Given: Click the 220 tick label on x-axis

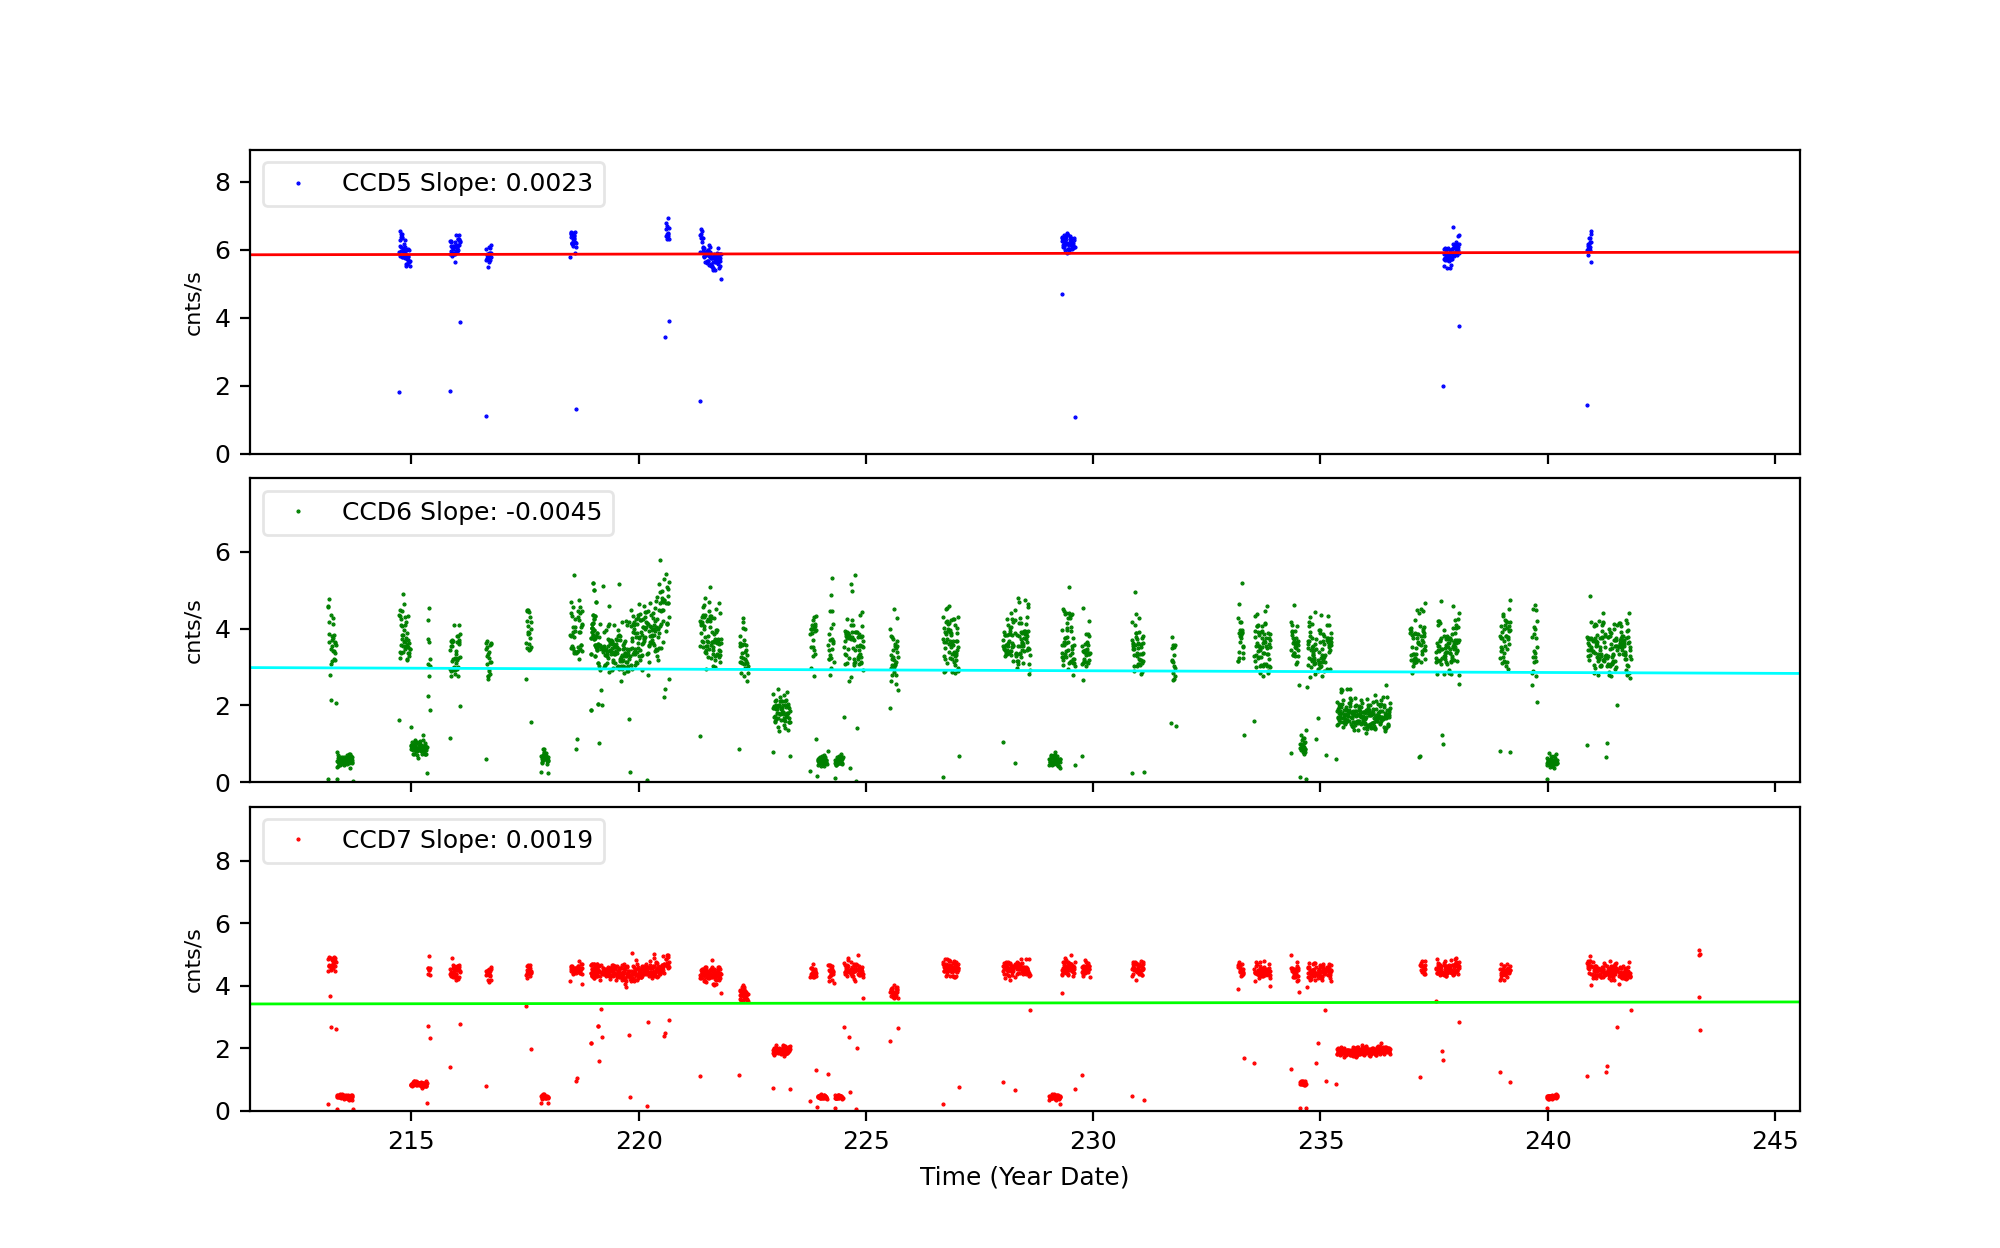Looking at the screenshot, I should pyautogui.click(x=639, y=1141).
